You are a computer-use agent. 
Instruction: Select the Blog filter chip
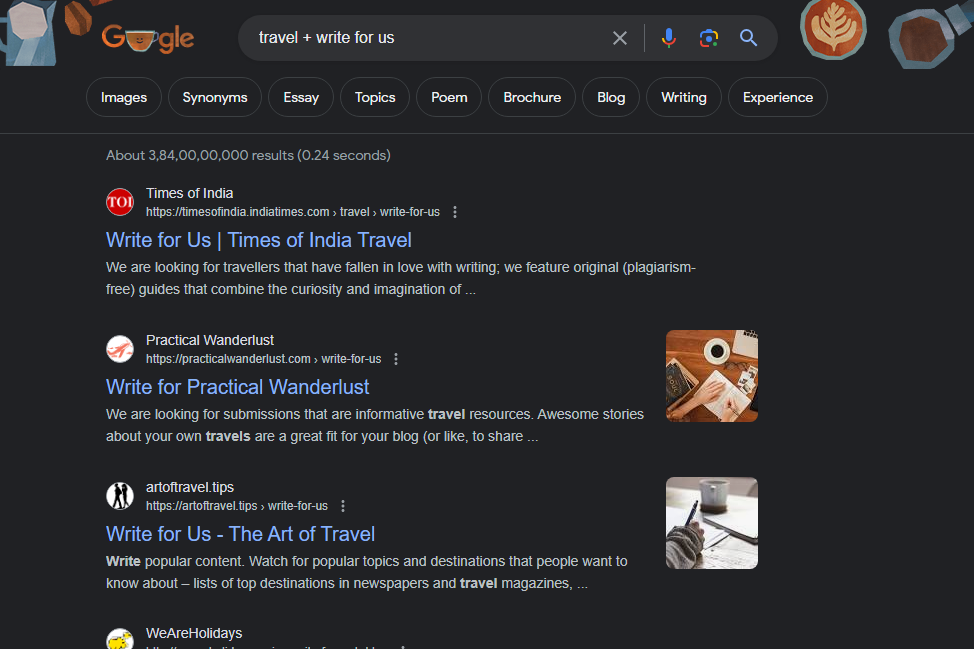611,98
